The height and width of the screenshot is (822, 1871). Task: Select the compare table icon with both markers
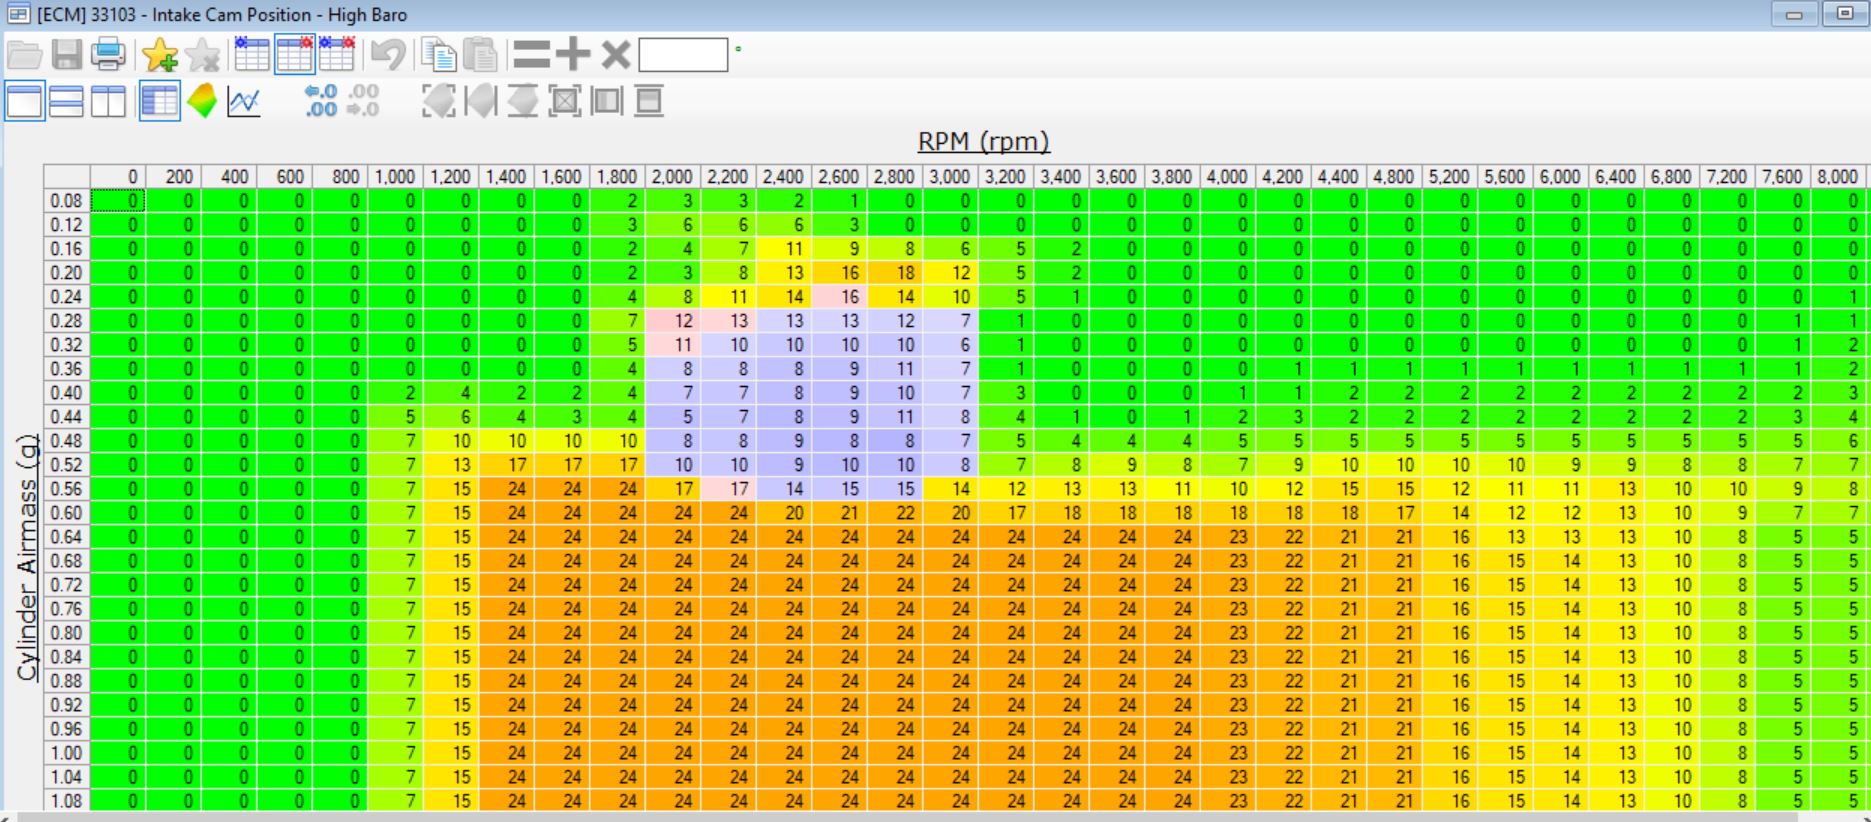pyautogui.click(x=336, y=54)
